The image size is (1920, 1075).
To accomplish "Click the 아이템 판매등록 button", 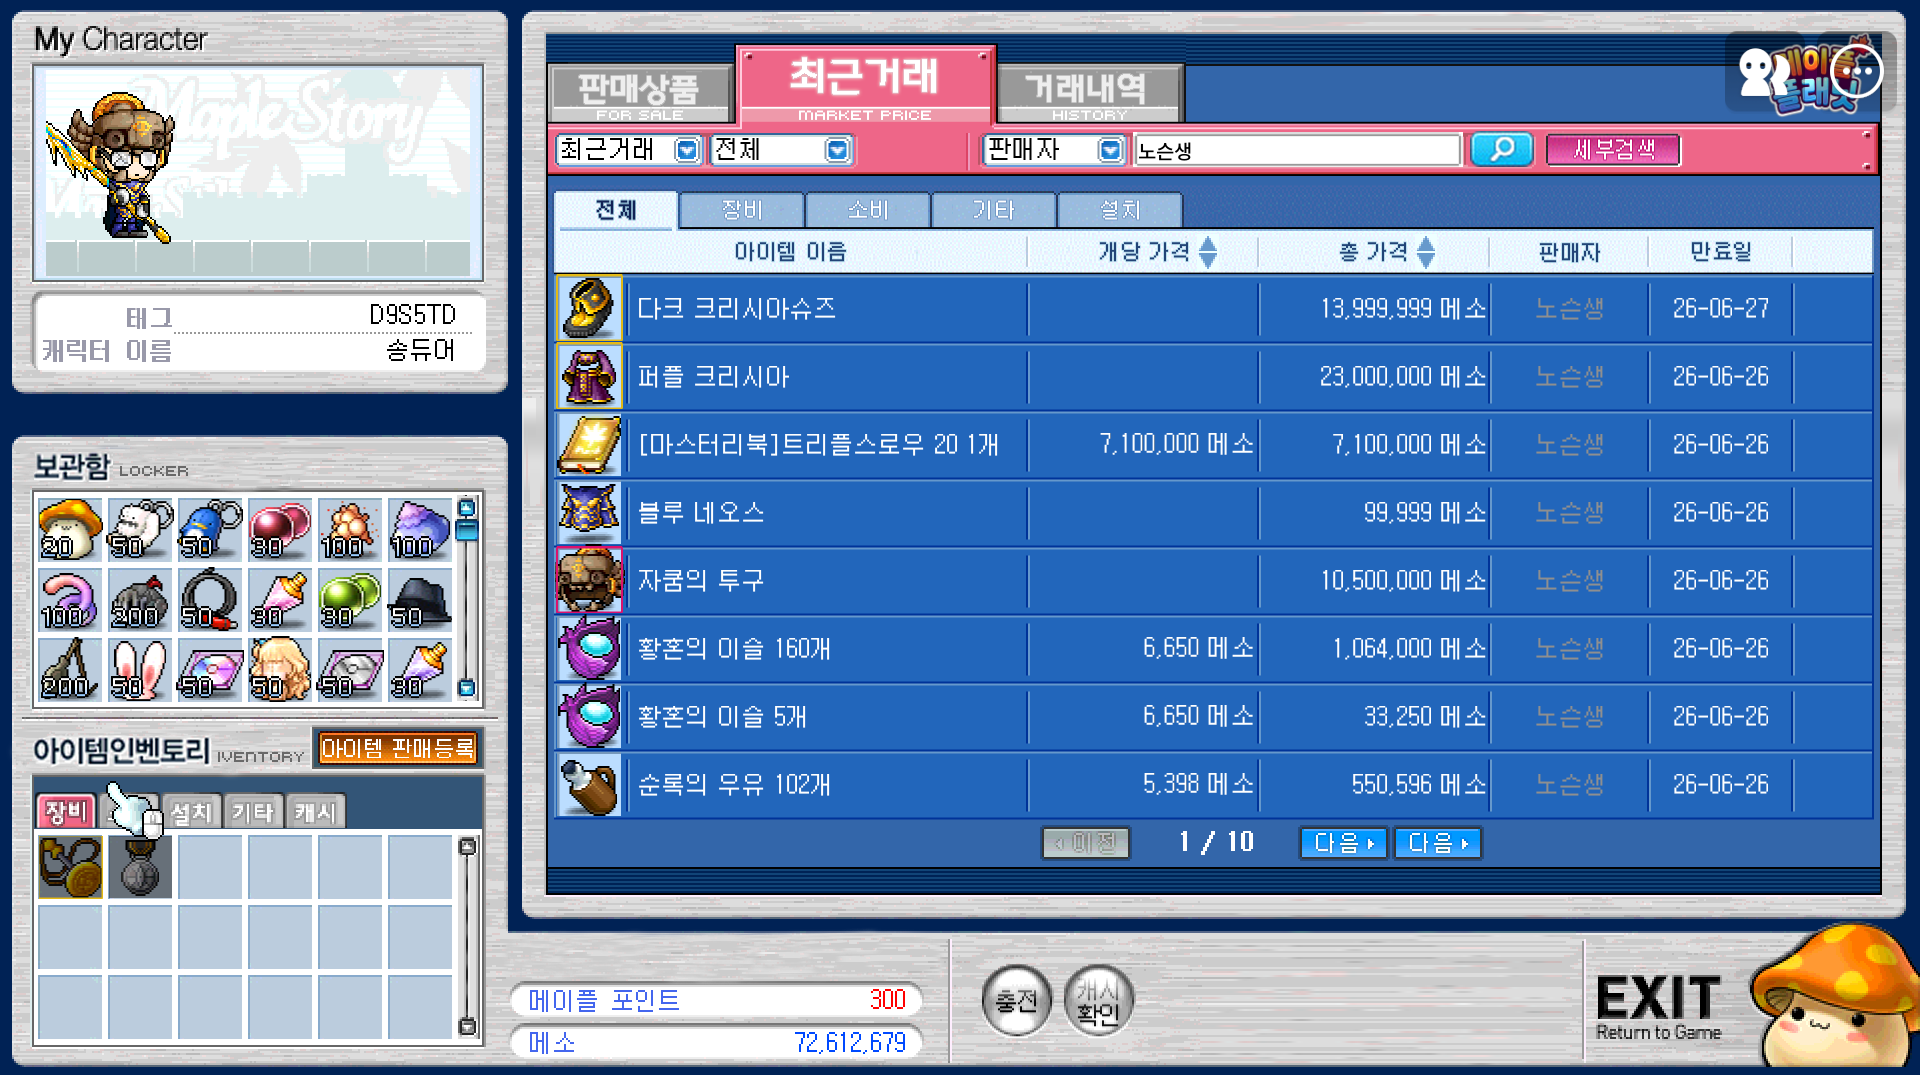I will click(x=397, y=748).
